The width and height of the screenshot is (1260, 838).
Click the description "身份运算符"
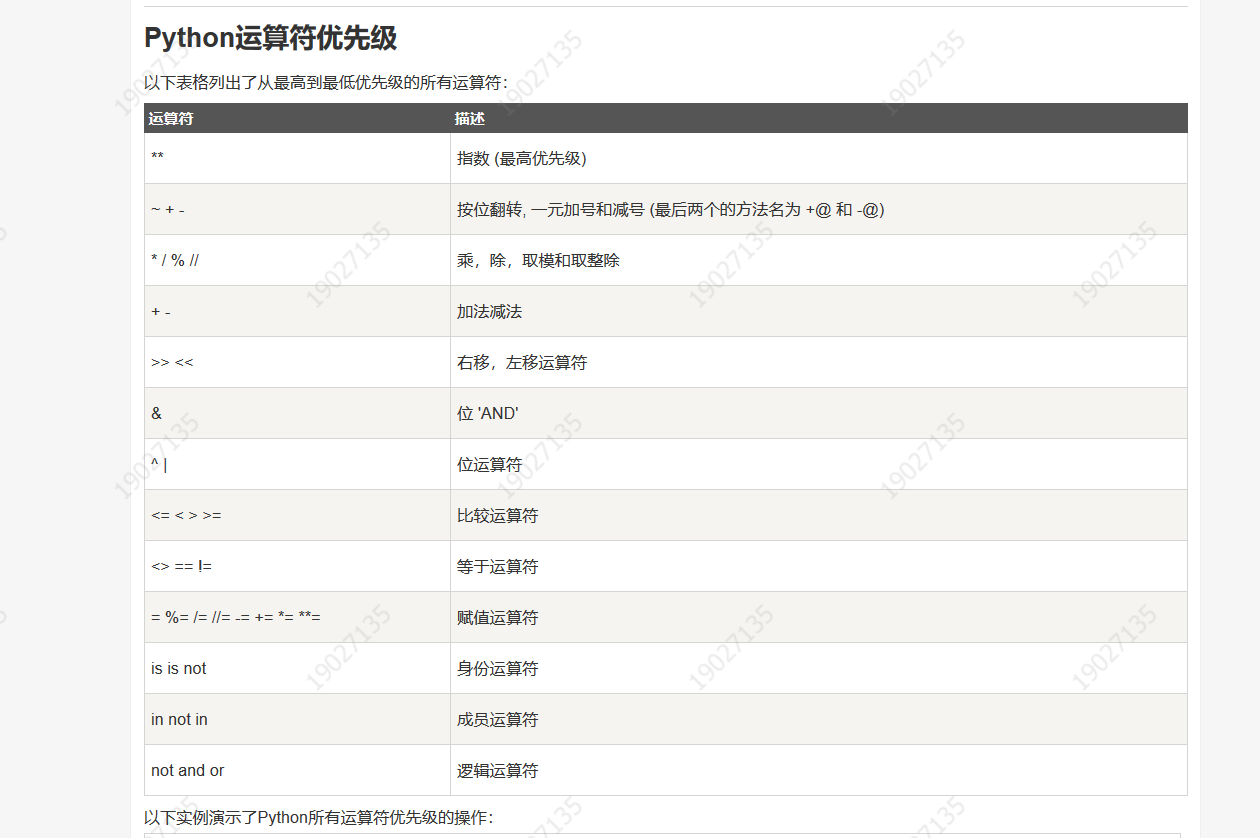[497, 668]
